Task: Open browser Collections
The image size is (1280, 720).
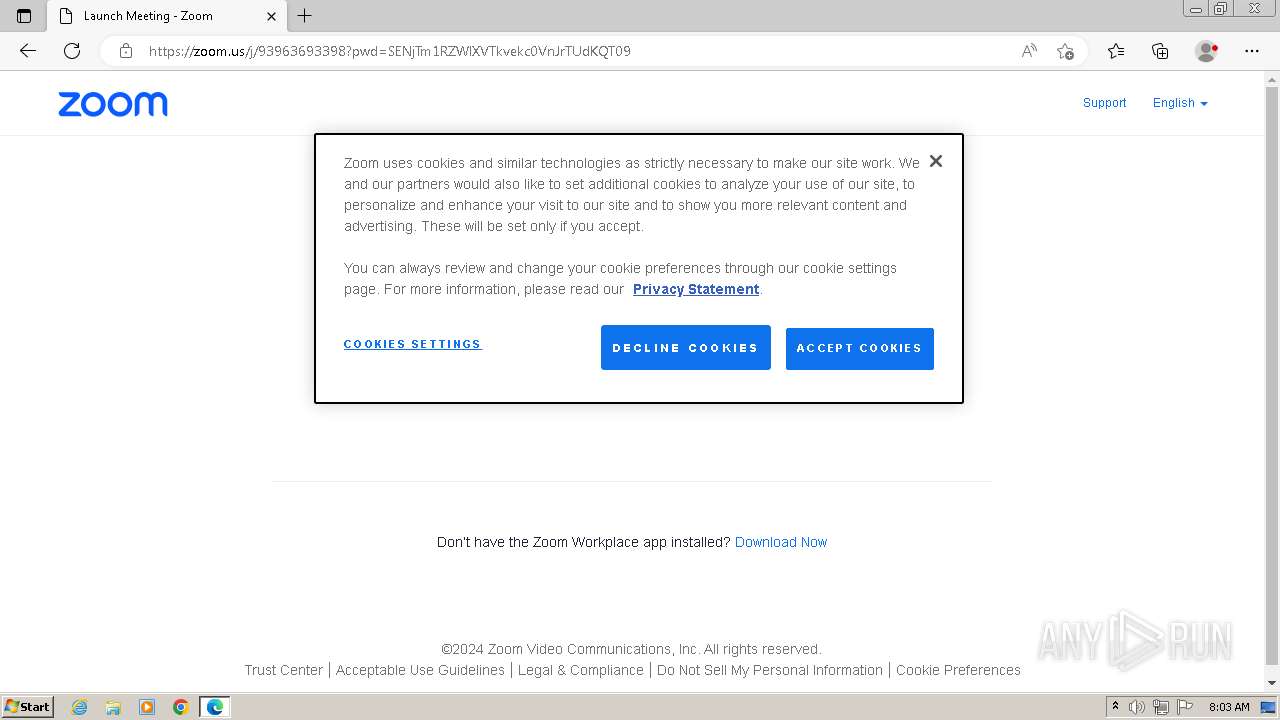Action: (1160, 51)
